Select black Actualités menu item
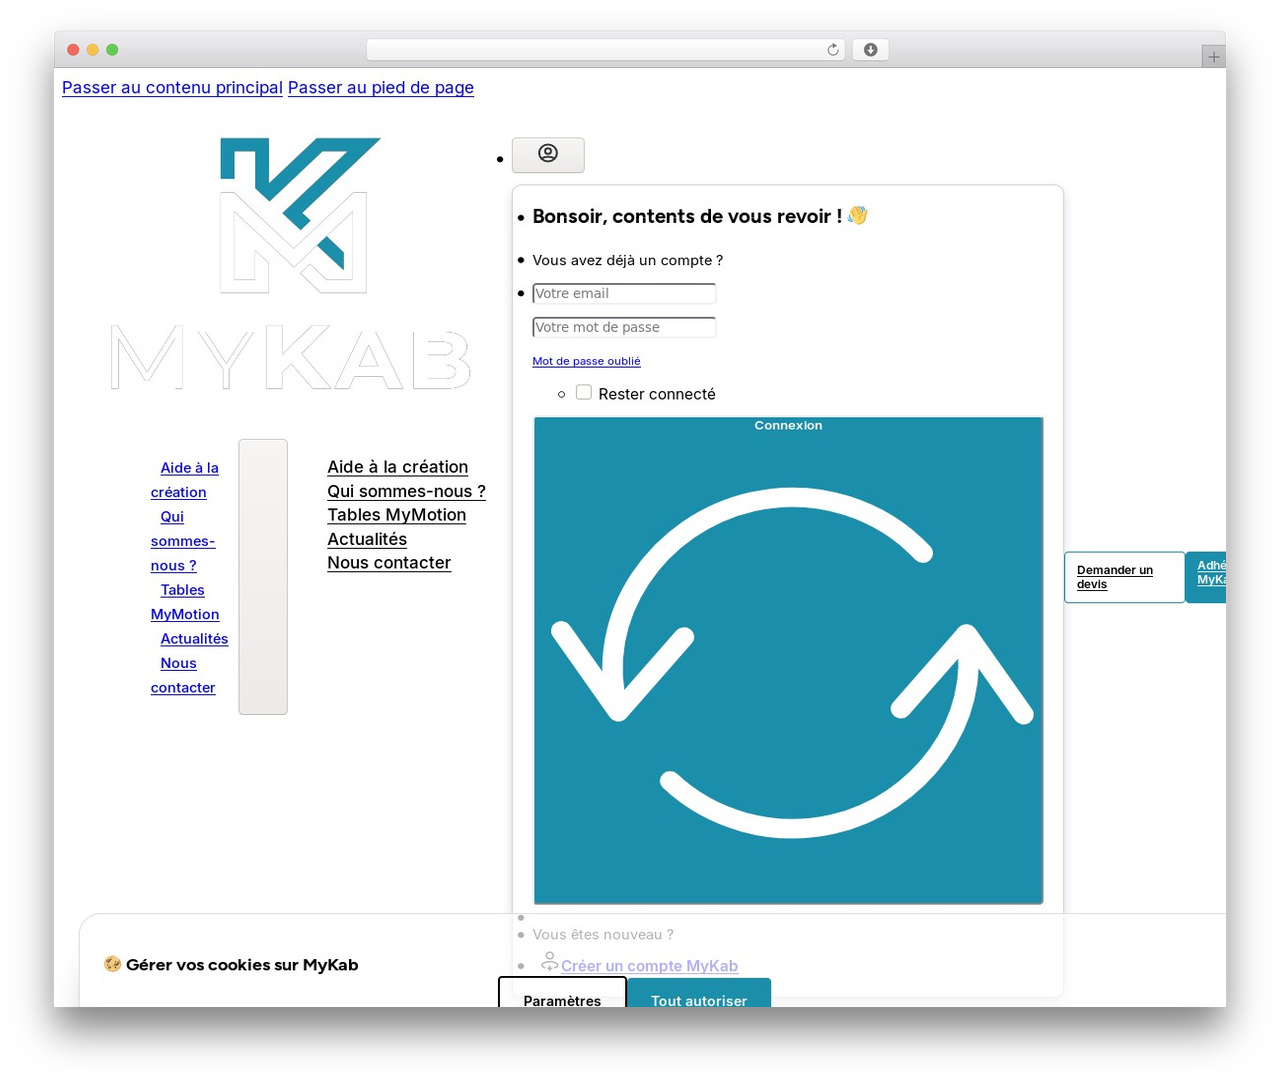The image size is (1280, 1084). (x=367, y=539)
